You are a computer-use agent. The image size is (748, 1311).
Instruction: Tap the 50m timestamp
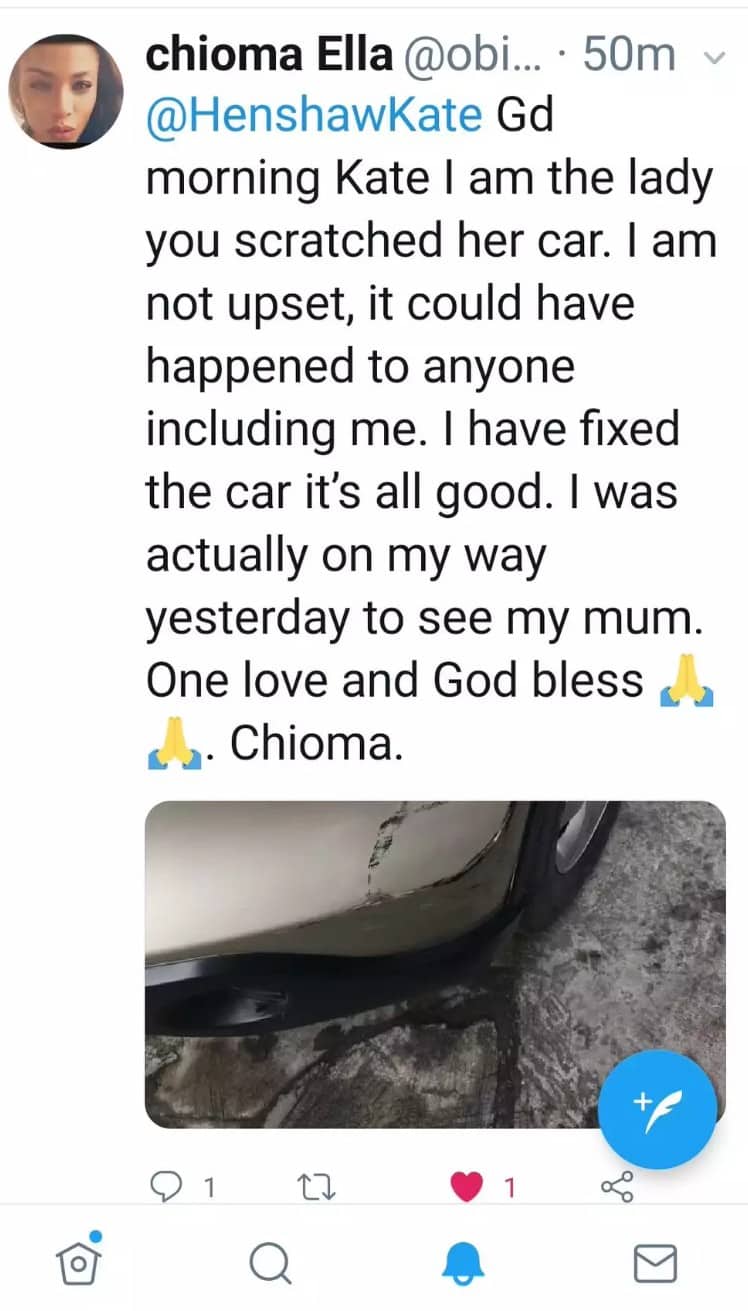pyautogui.click(x=628, y=55)
